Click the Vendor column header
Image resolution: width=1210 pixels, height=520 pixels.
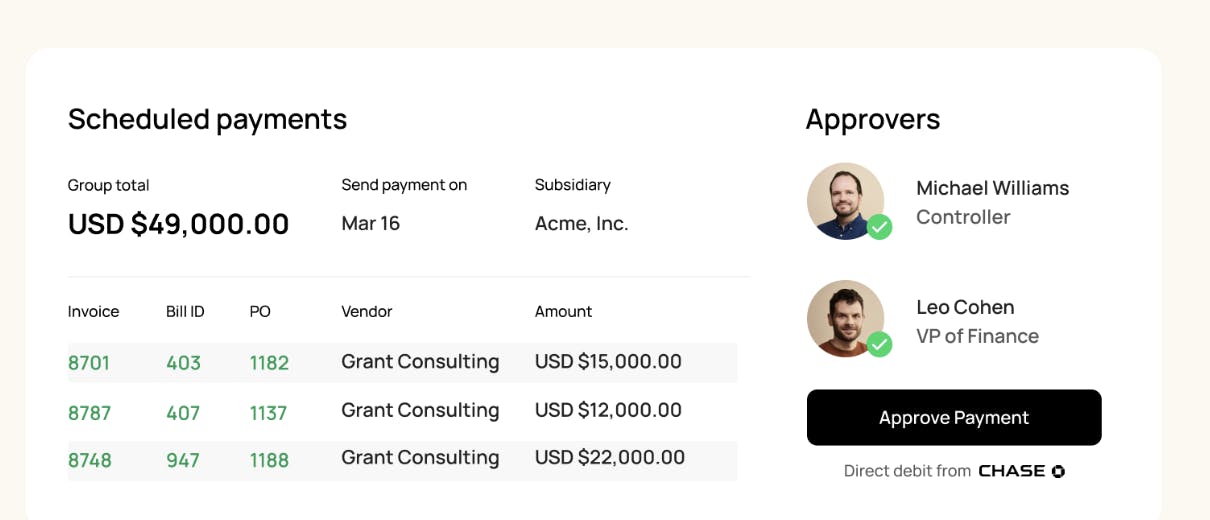(366, 312)
